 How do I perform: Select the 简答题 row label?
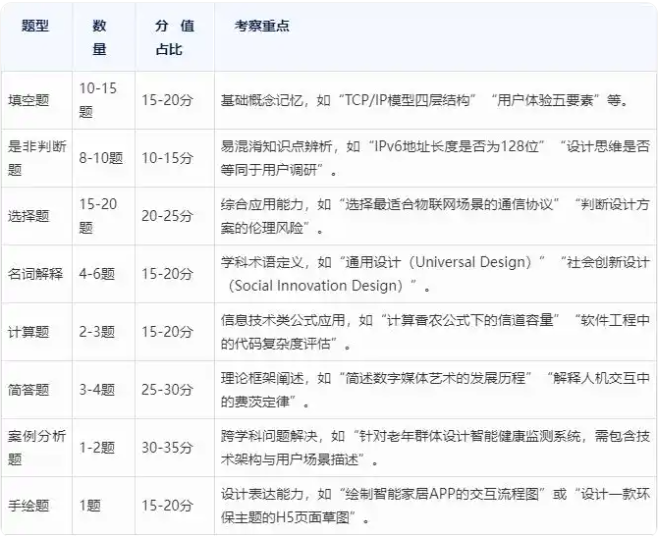(x=29, y=389)
